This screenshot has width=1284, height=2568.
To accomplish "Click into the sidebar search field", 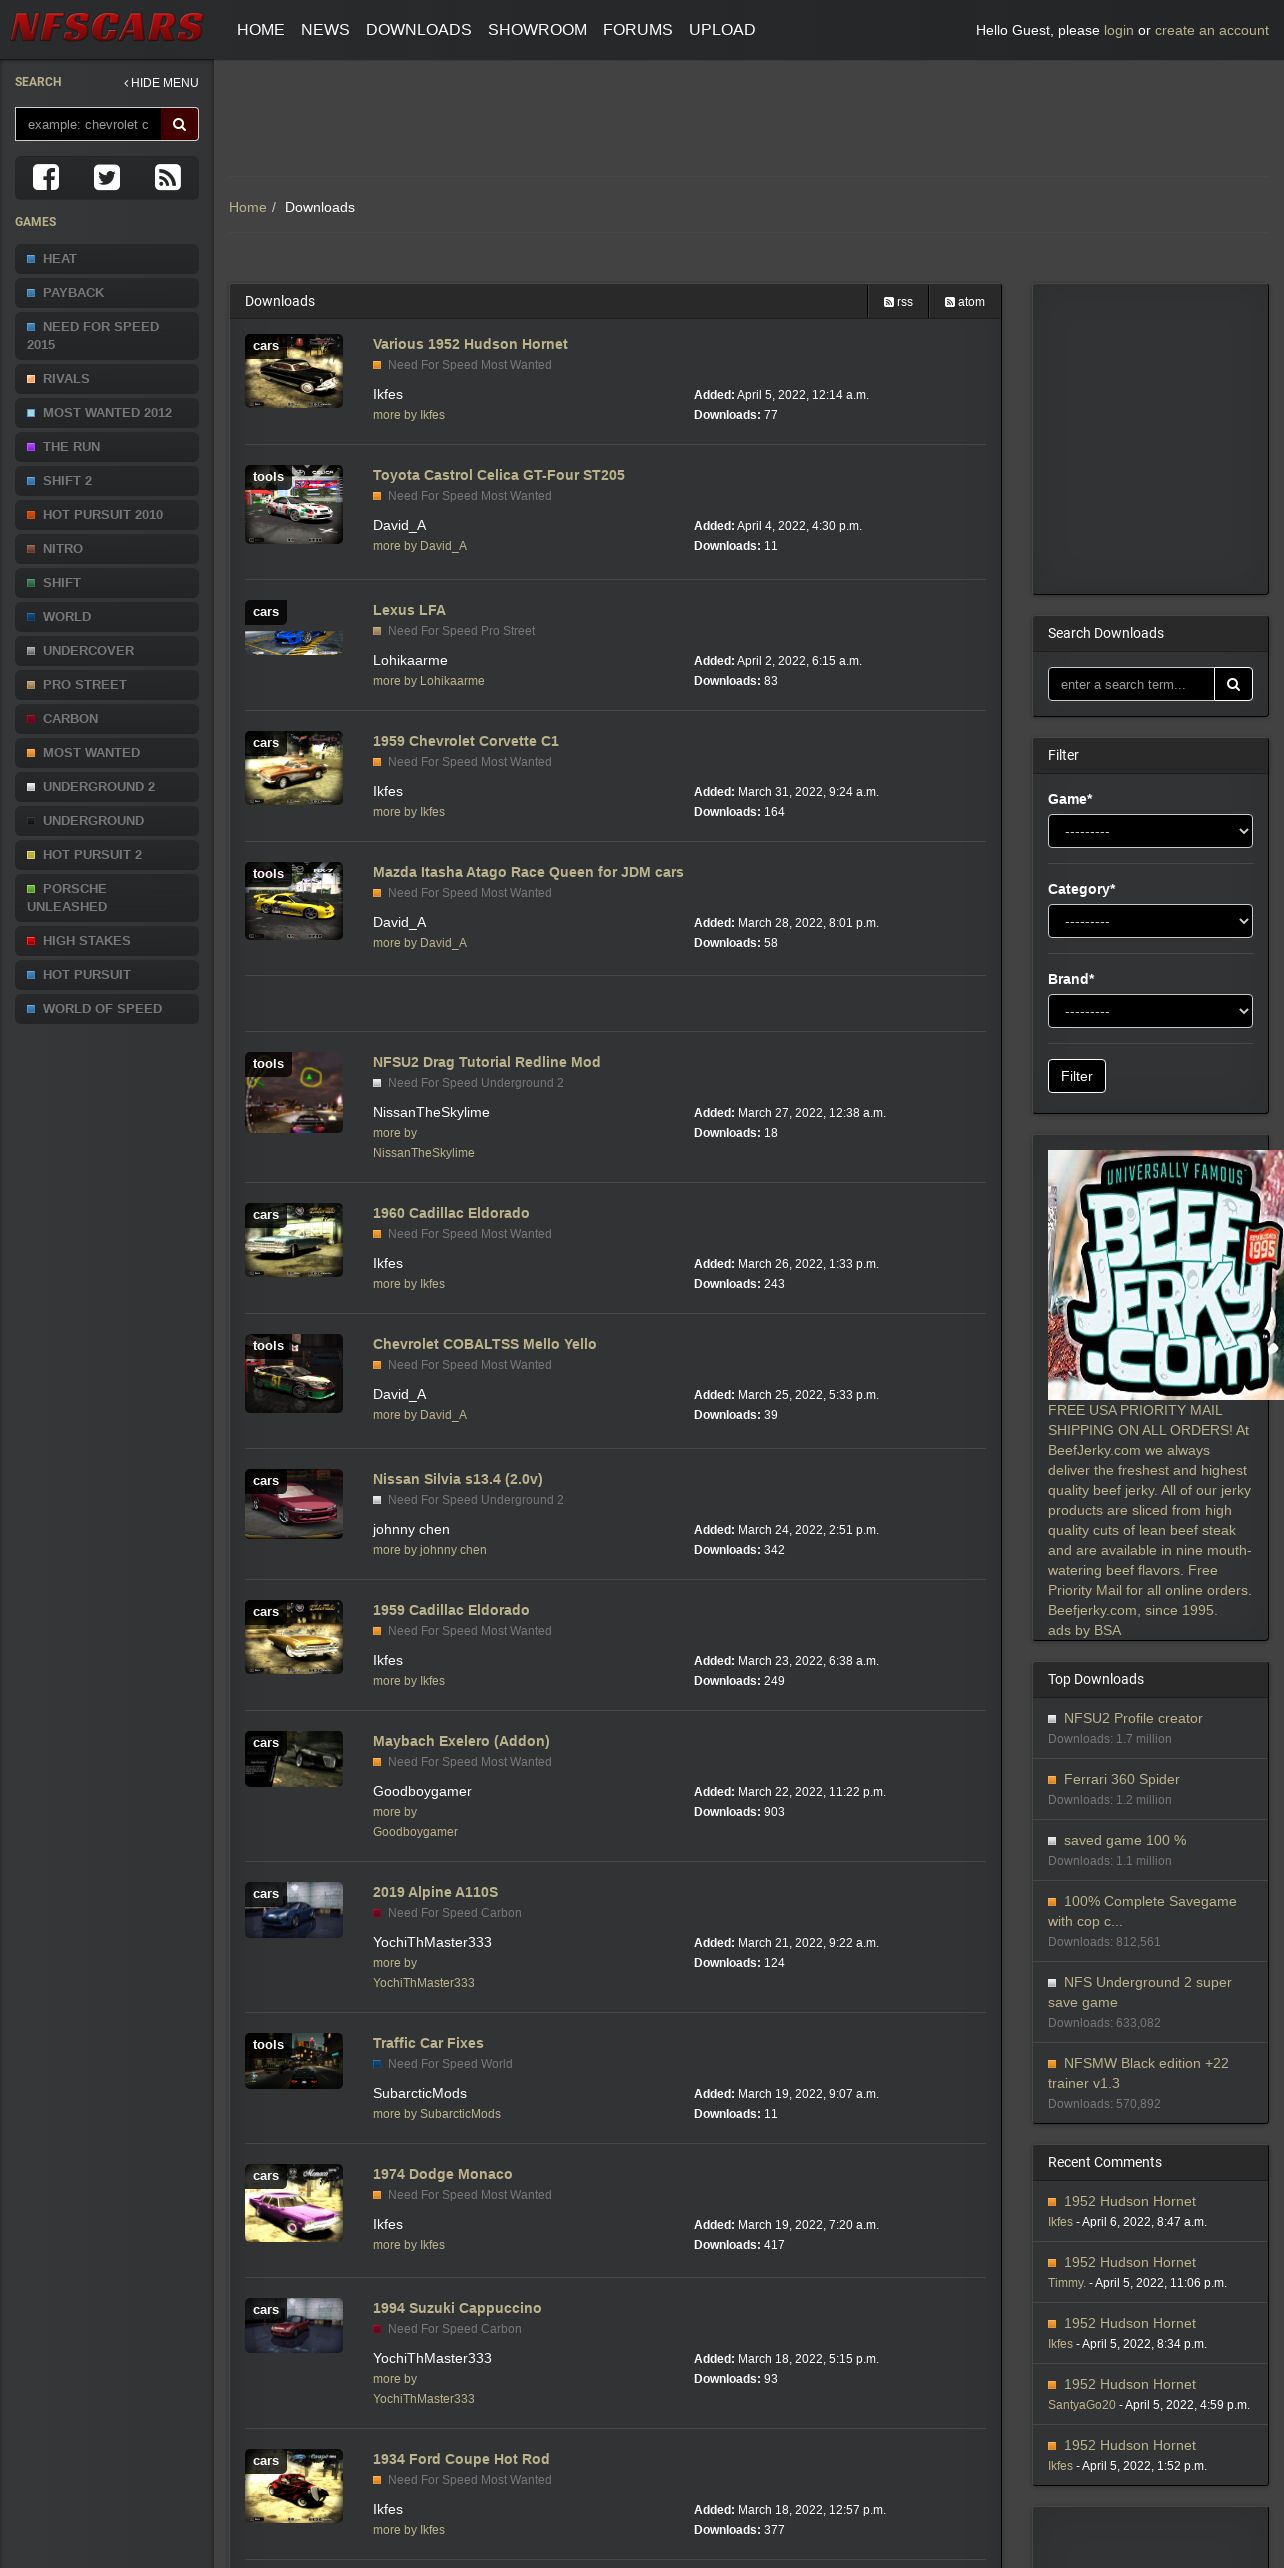I will [x=88, y=124].
